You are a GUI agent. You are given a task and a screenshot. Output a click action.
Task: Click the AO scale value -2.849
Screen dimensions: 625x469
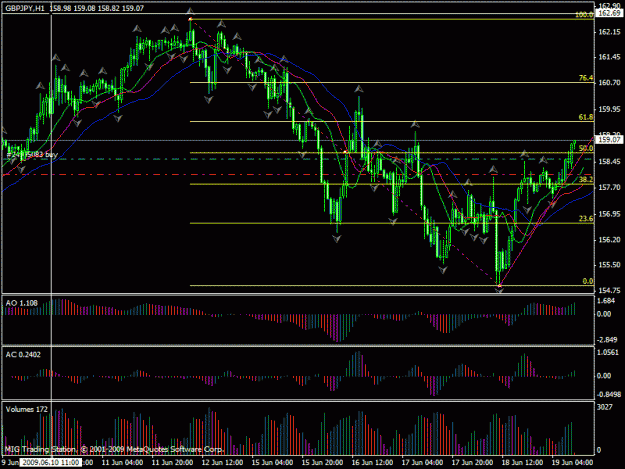pos(607,340)
